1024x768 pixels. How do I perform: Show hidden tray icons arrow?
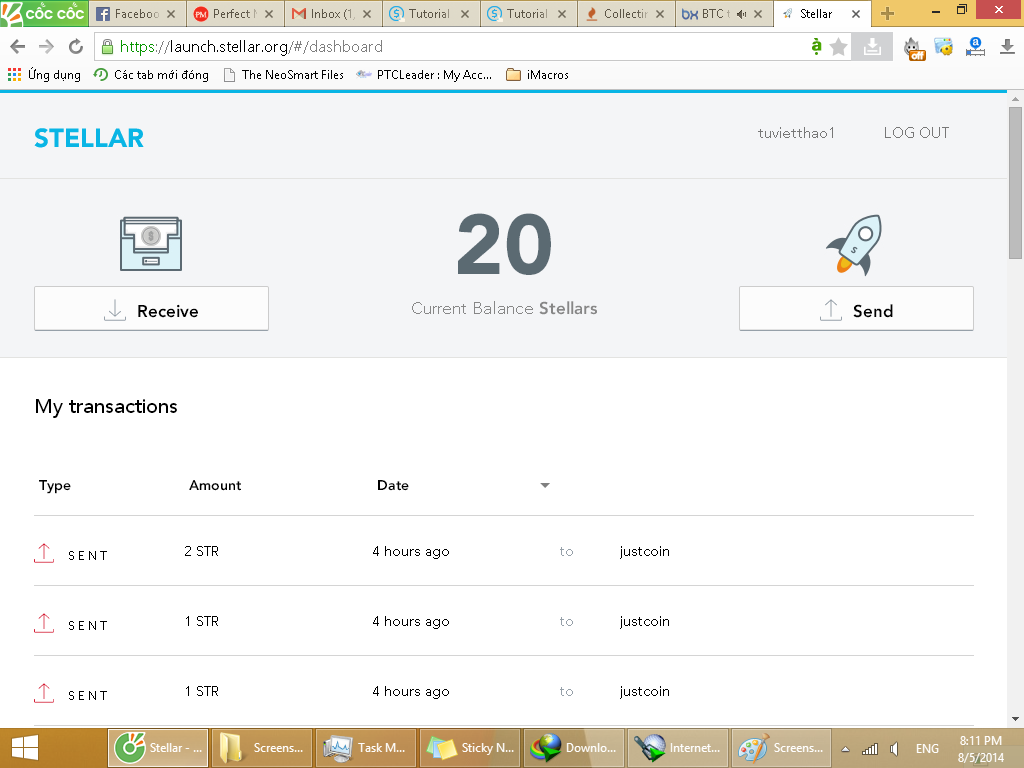845,749
